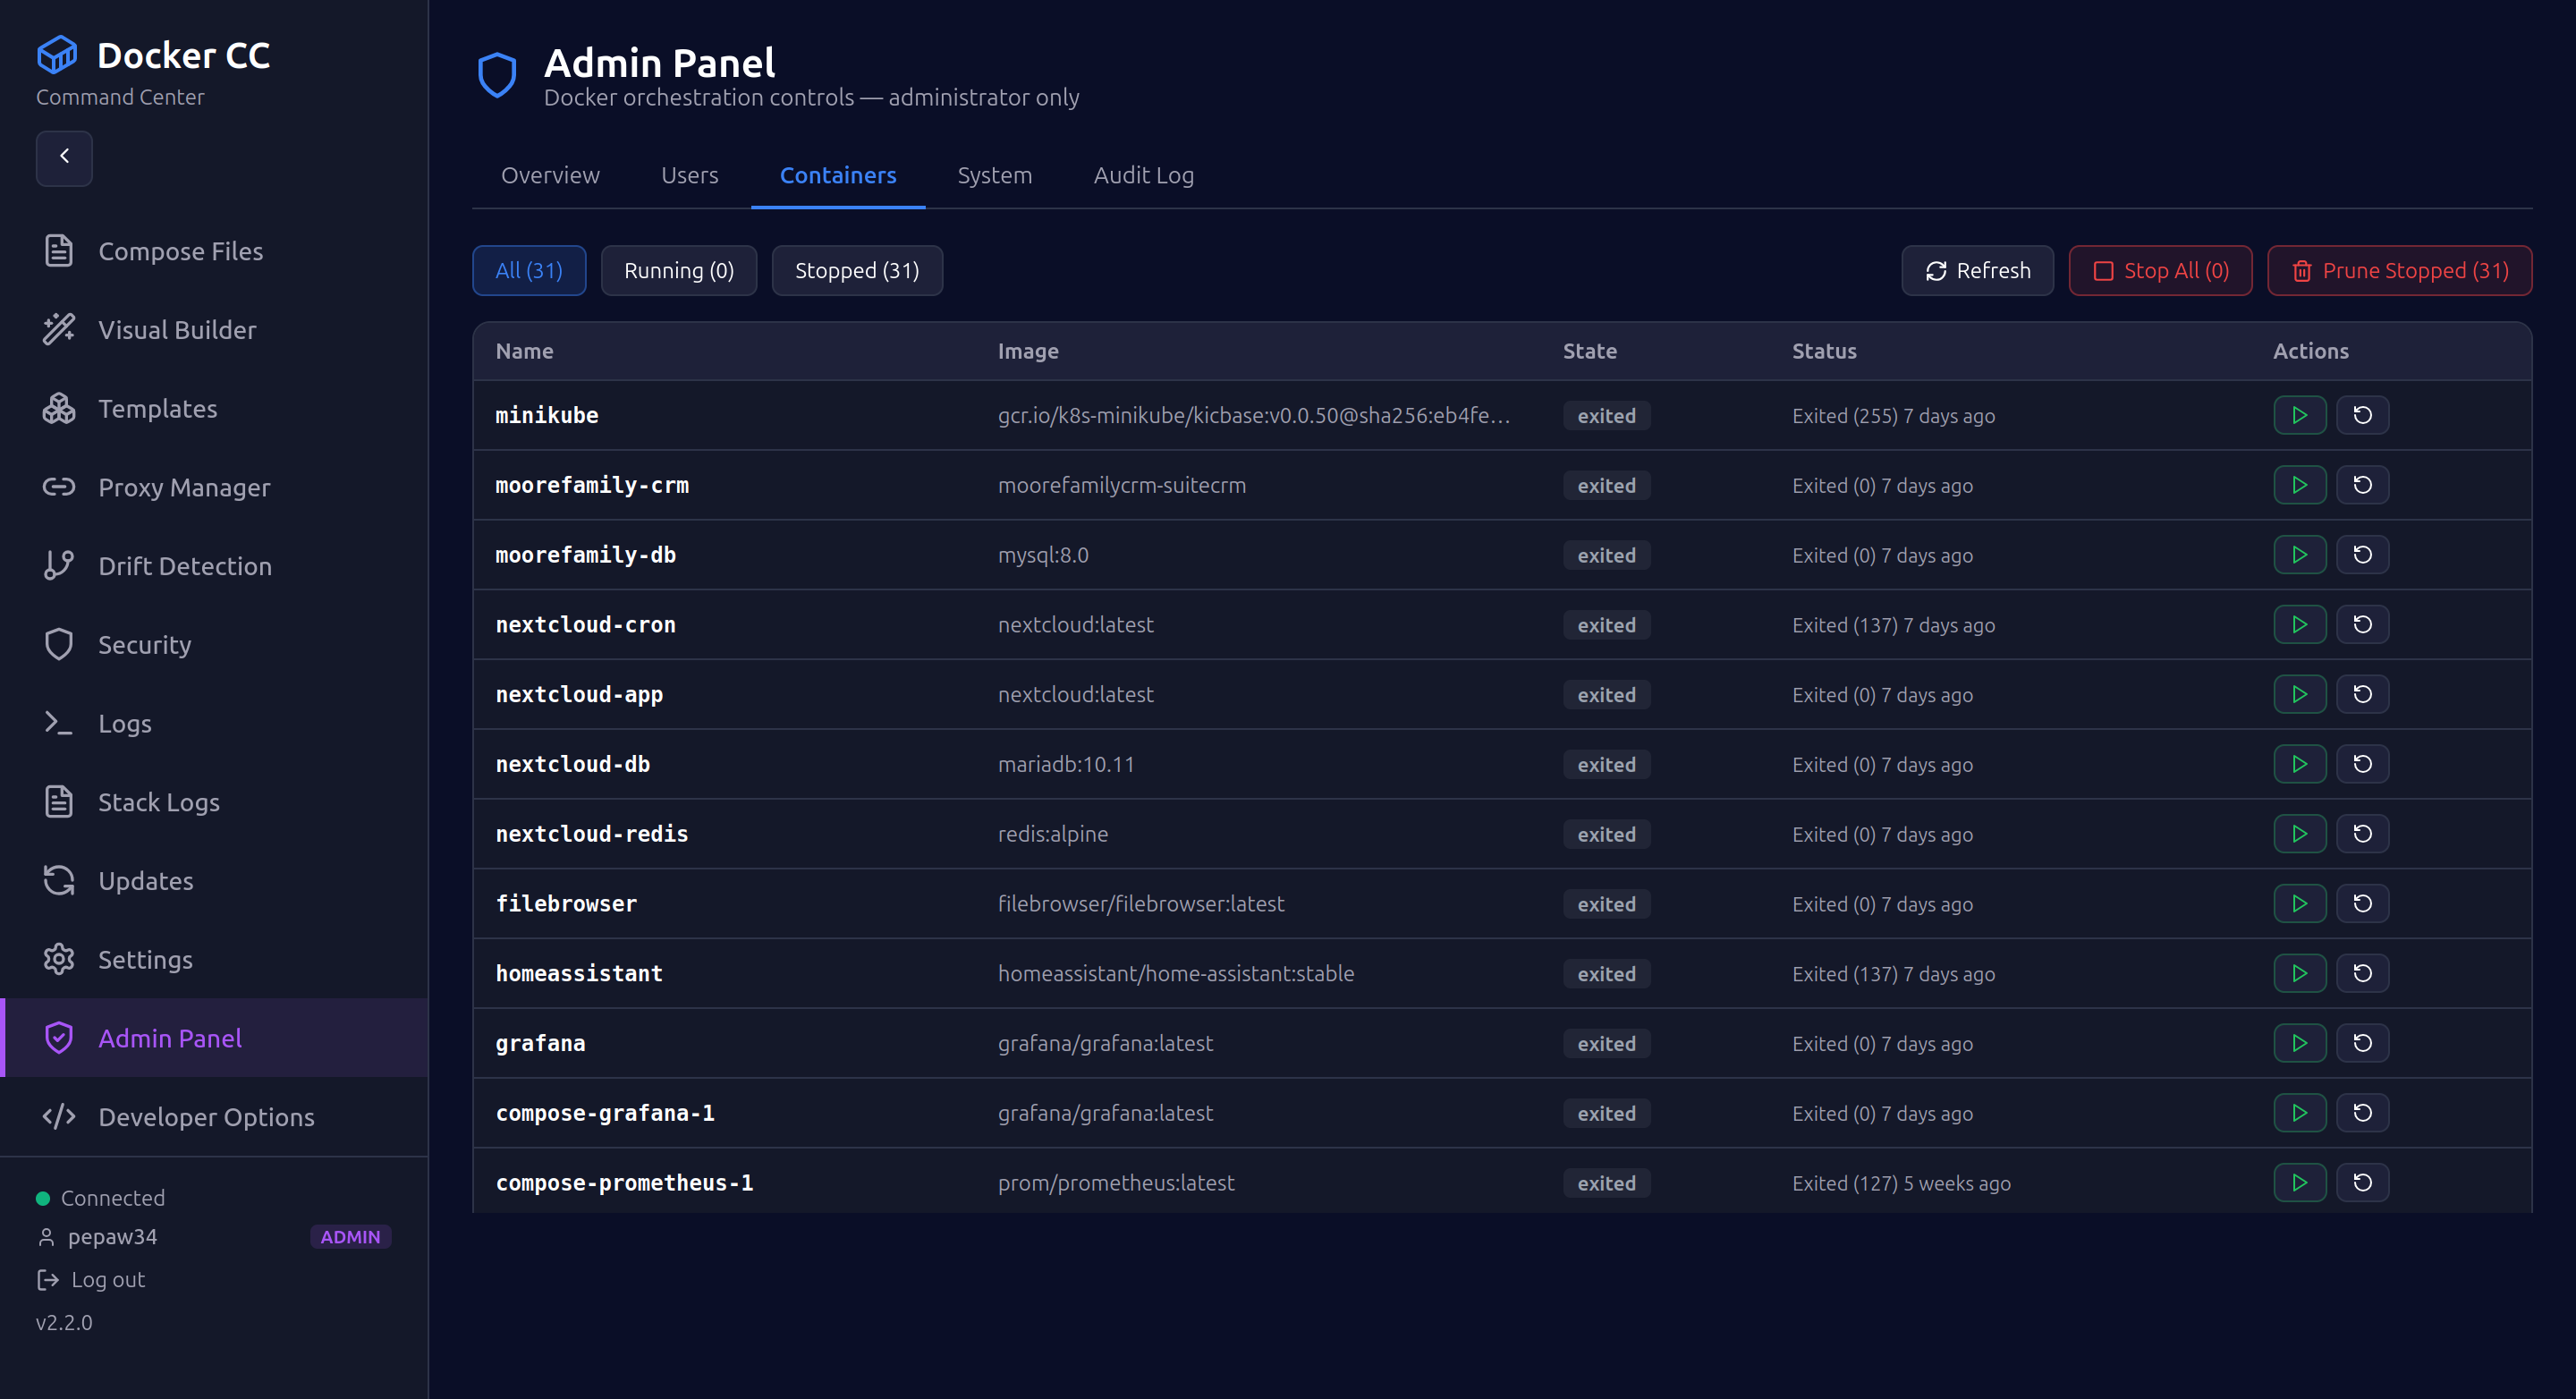Start the compose-prometheus-1 container

(x=2298, y=1183)
